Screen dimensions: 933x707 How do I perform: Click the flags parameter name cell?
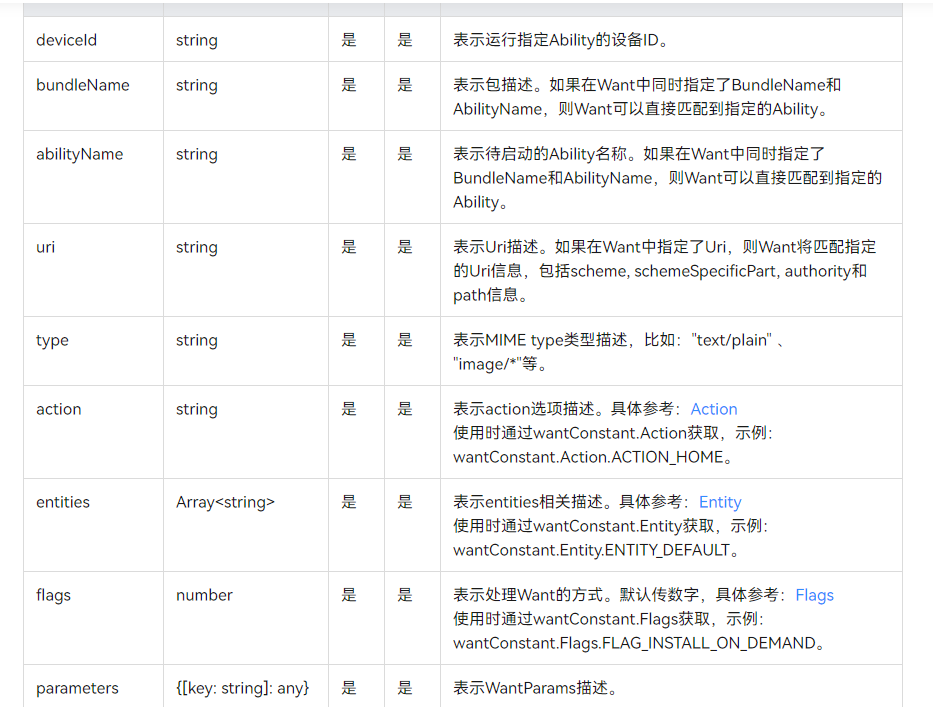[93, 617]
